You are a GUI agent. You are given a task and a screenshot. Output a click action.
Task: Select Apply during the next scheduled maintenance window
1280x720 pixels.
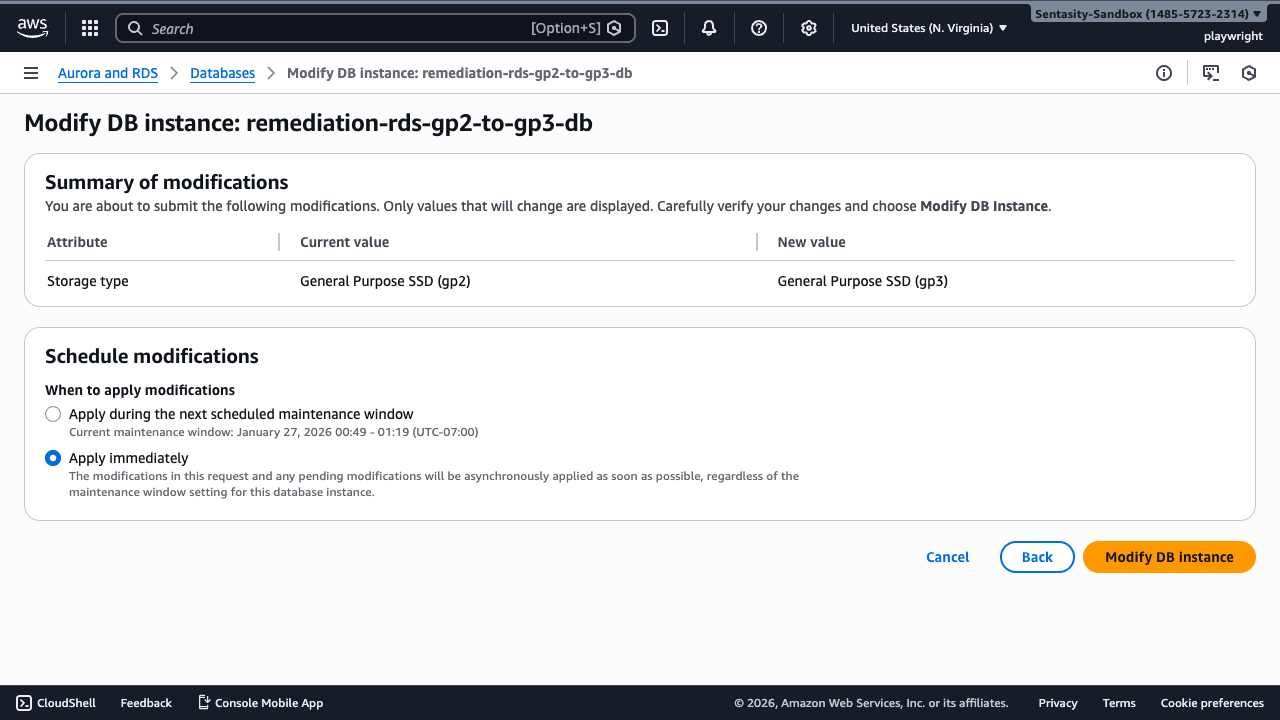(x=53, y=414)
